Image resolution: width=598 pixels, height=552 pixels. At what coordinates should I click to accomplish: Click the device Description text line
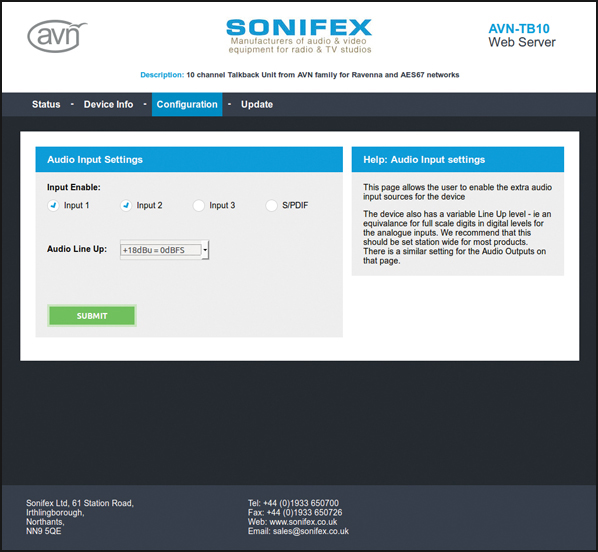click(300, 75)
